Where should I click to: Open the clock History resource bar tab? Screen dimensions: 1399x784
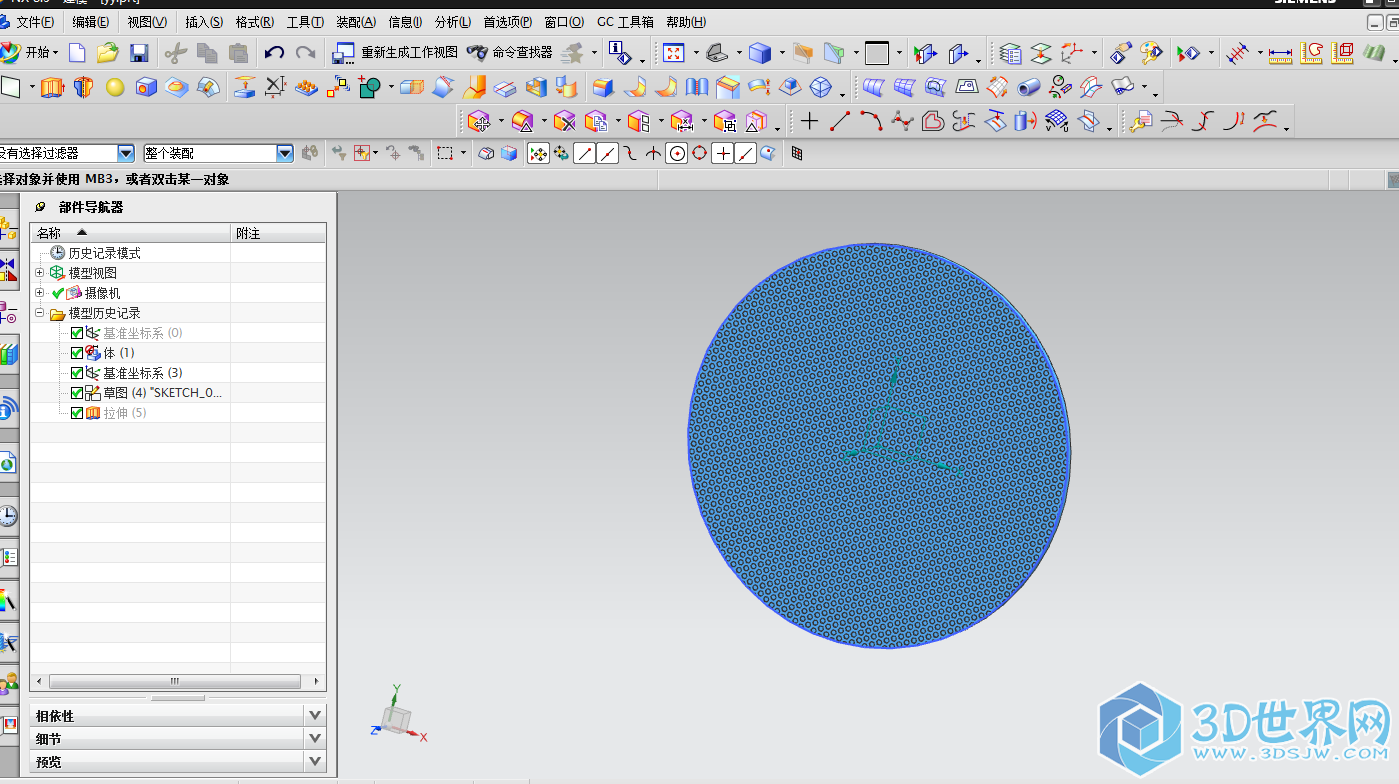click(x=8, y=516)
